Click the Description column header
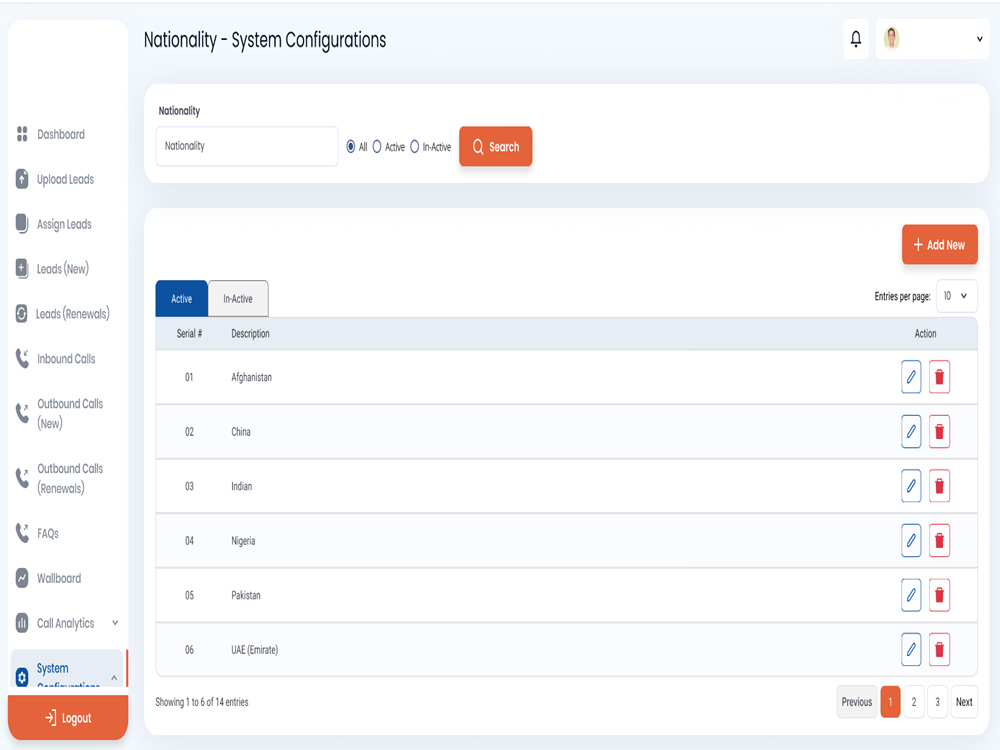1000x750 pixels. [x=250, y=334]
